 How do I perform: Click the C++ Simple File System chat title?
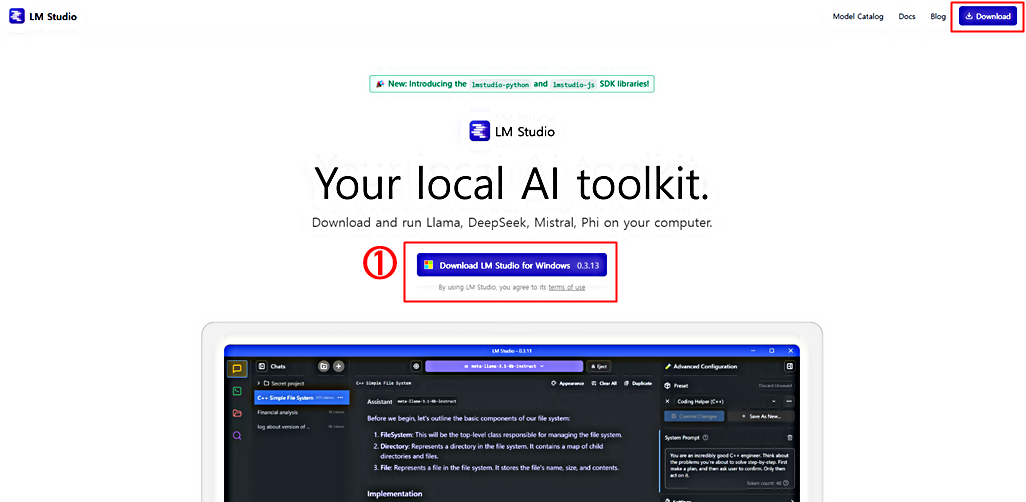[383, 384]
